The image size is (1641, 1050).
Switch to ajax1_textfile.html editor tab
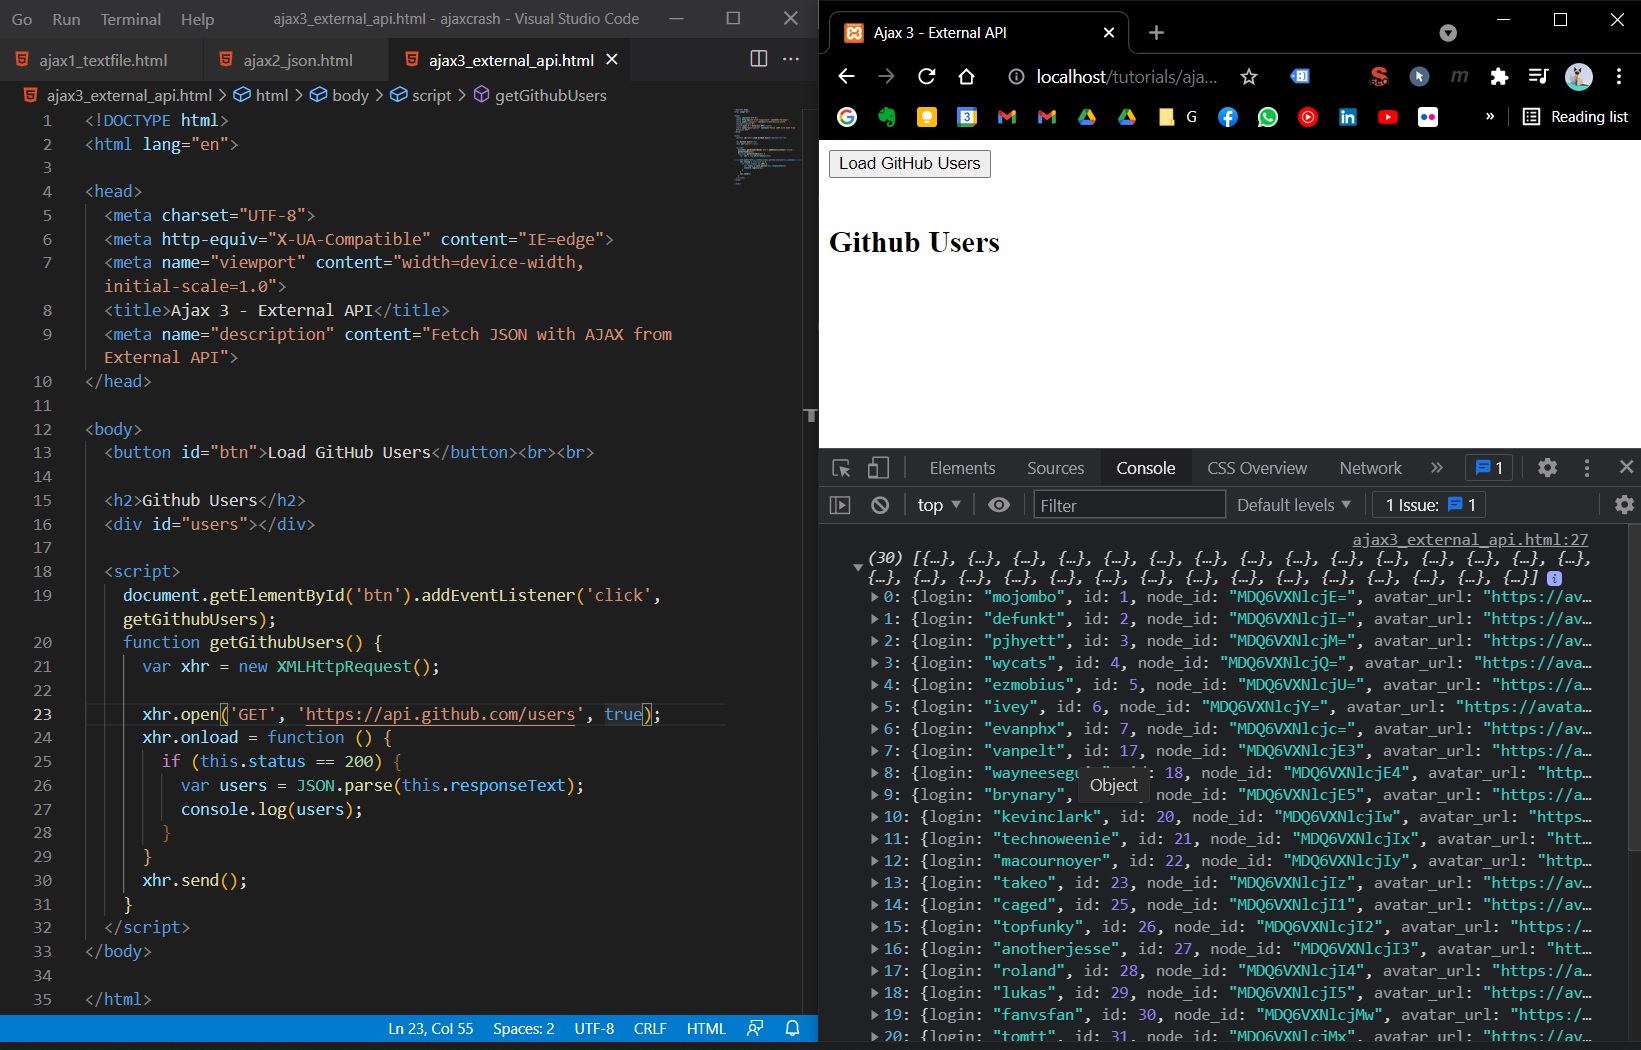[x=102, y=60]
